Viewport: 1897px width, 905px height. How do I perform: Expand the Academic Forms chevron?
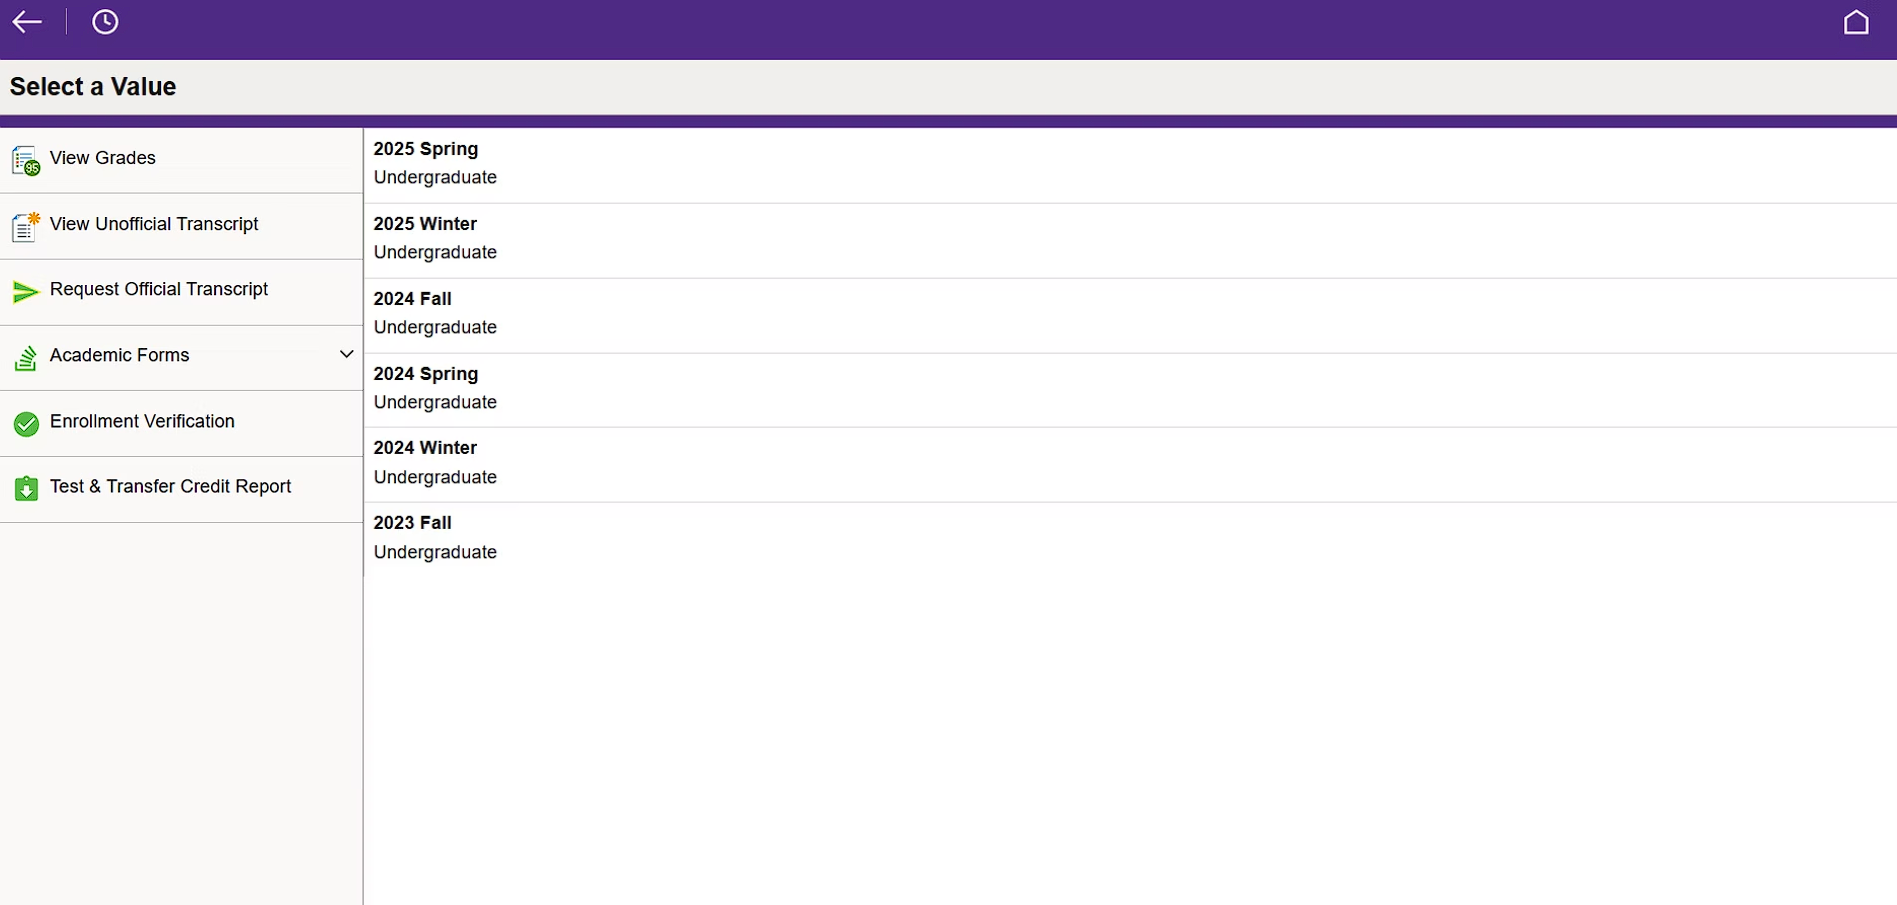(x=346, y=355)
